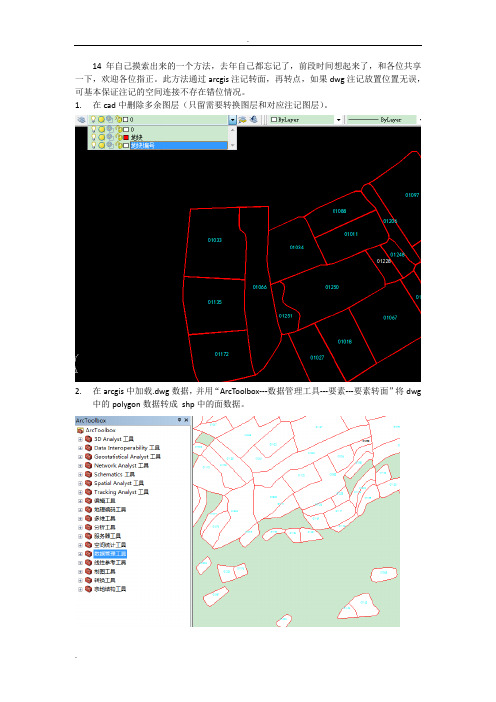This screenshot has width=496, height=702.
Task: Open the CAD layer list dropdown arrow
Action: (x=232, y=120)
